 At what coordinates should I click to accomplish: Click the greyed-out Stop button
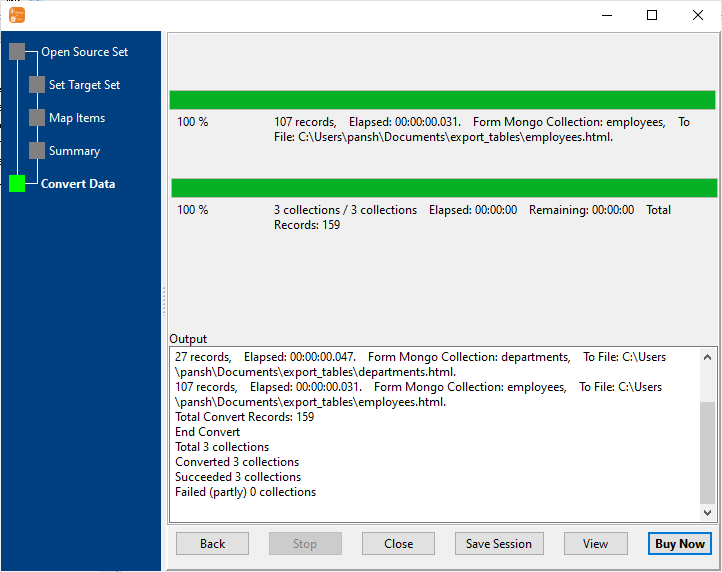click(x=305, y=544)
